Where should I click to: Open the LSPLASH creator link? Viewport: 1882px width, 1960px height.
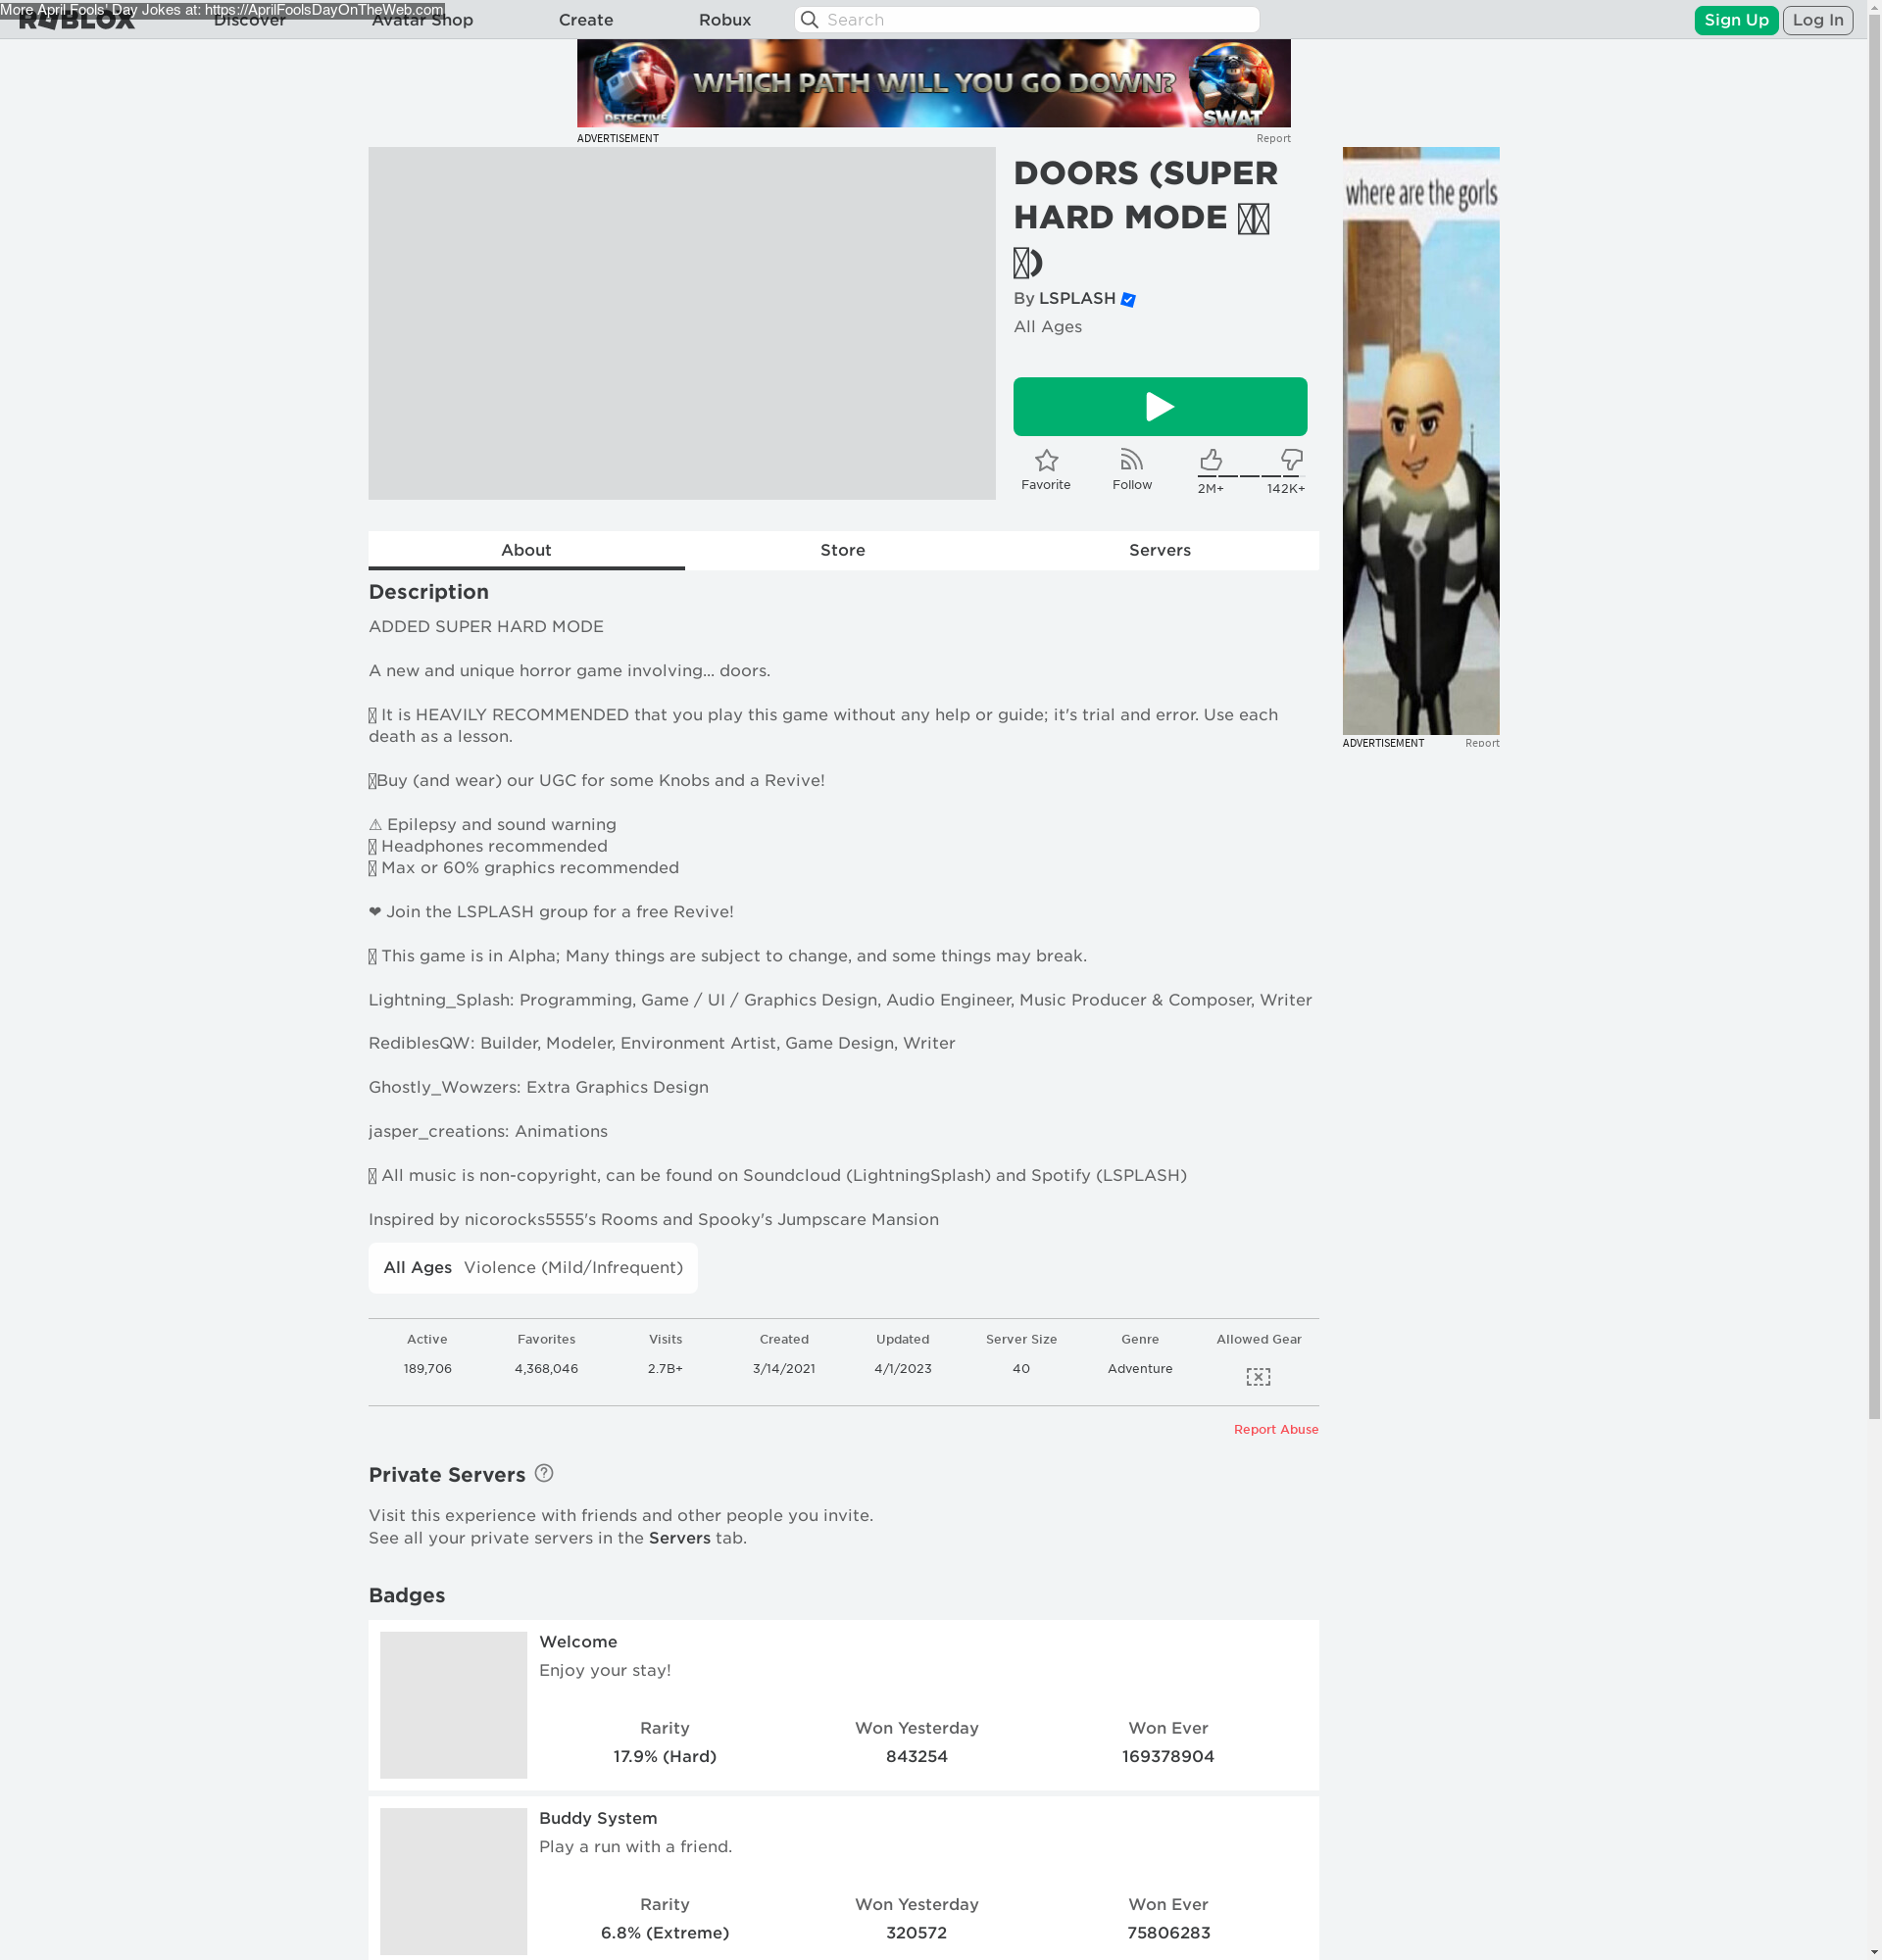(1077, 298)
